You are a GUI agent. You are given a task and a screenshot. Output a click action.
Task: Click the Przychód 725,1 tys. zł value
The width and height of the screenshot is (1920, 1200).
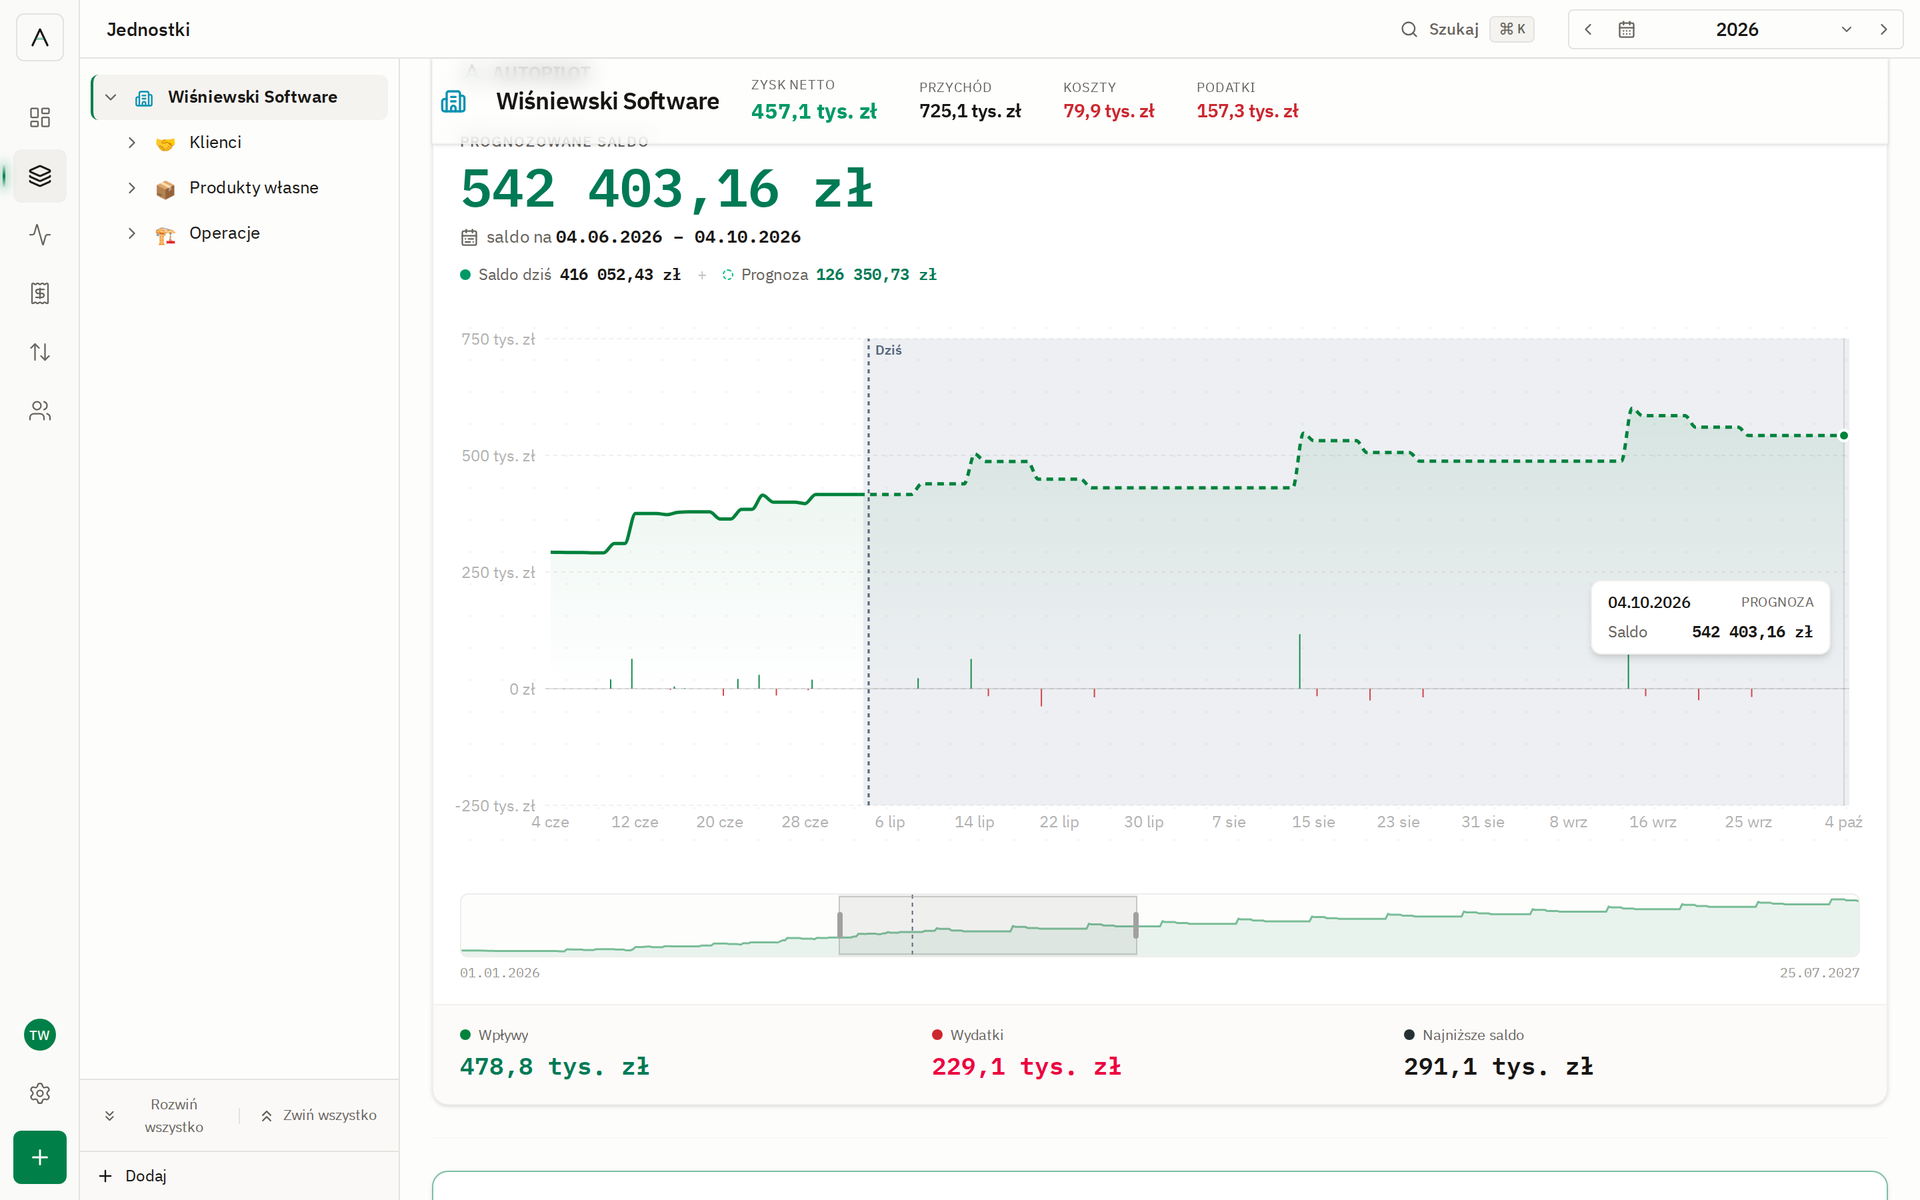click(x=970, y=111)
